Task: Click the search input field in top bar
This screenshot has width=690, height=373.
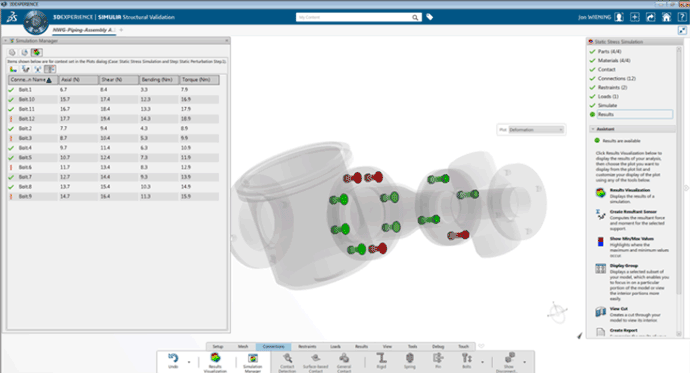Action: click(x=354, y=17)
